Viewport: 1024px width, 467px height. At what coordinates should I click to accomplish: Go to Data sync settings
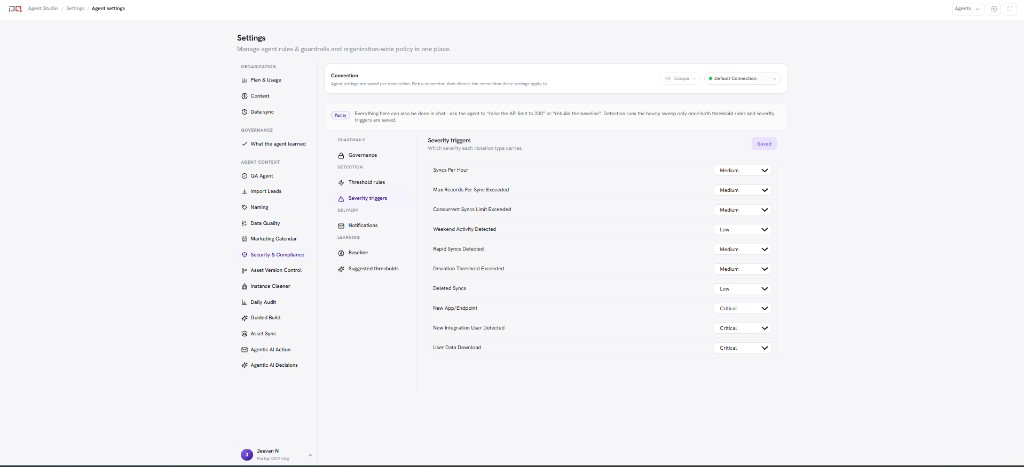tap(258, 112)
